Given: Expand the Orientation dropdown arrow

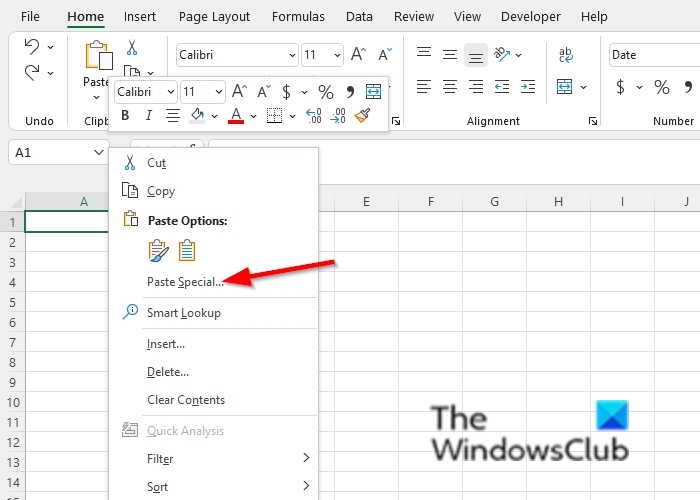Looking at the screenshot, I should [518, 55].
